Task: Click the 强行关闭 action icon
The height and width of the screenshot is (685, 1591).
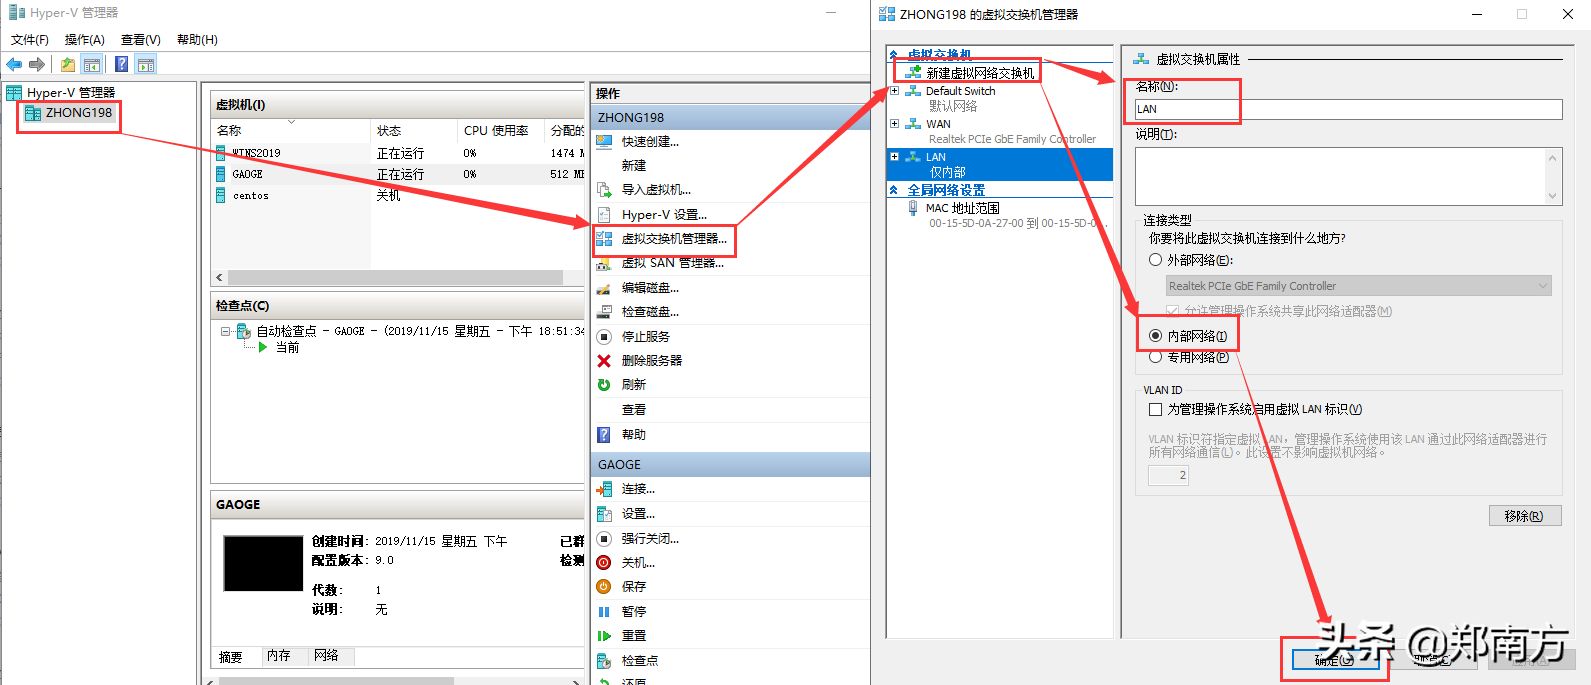Action: [x=604, y=538]
